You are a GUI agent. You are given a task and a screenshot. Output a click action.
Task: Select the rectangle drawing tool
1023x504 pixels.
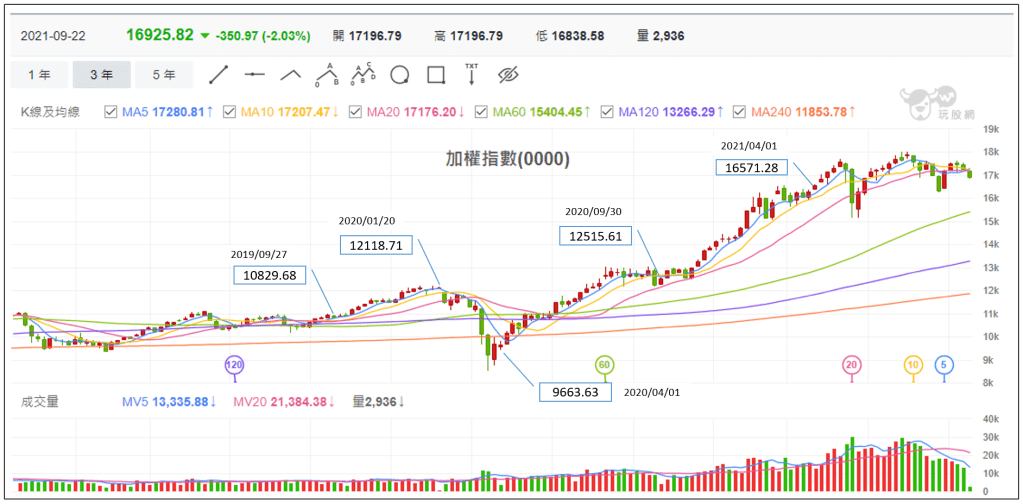[435, 75]
